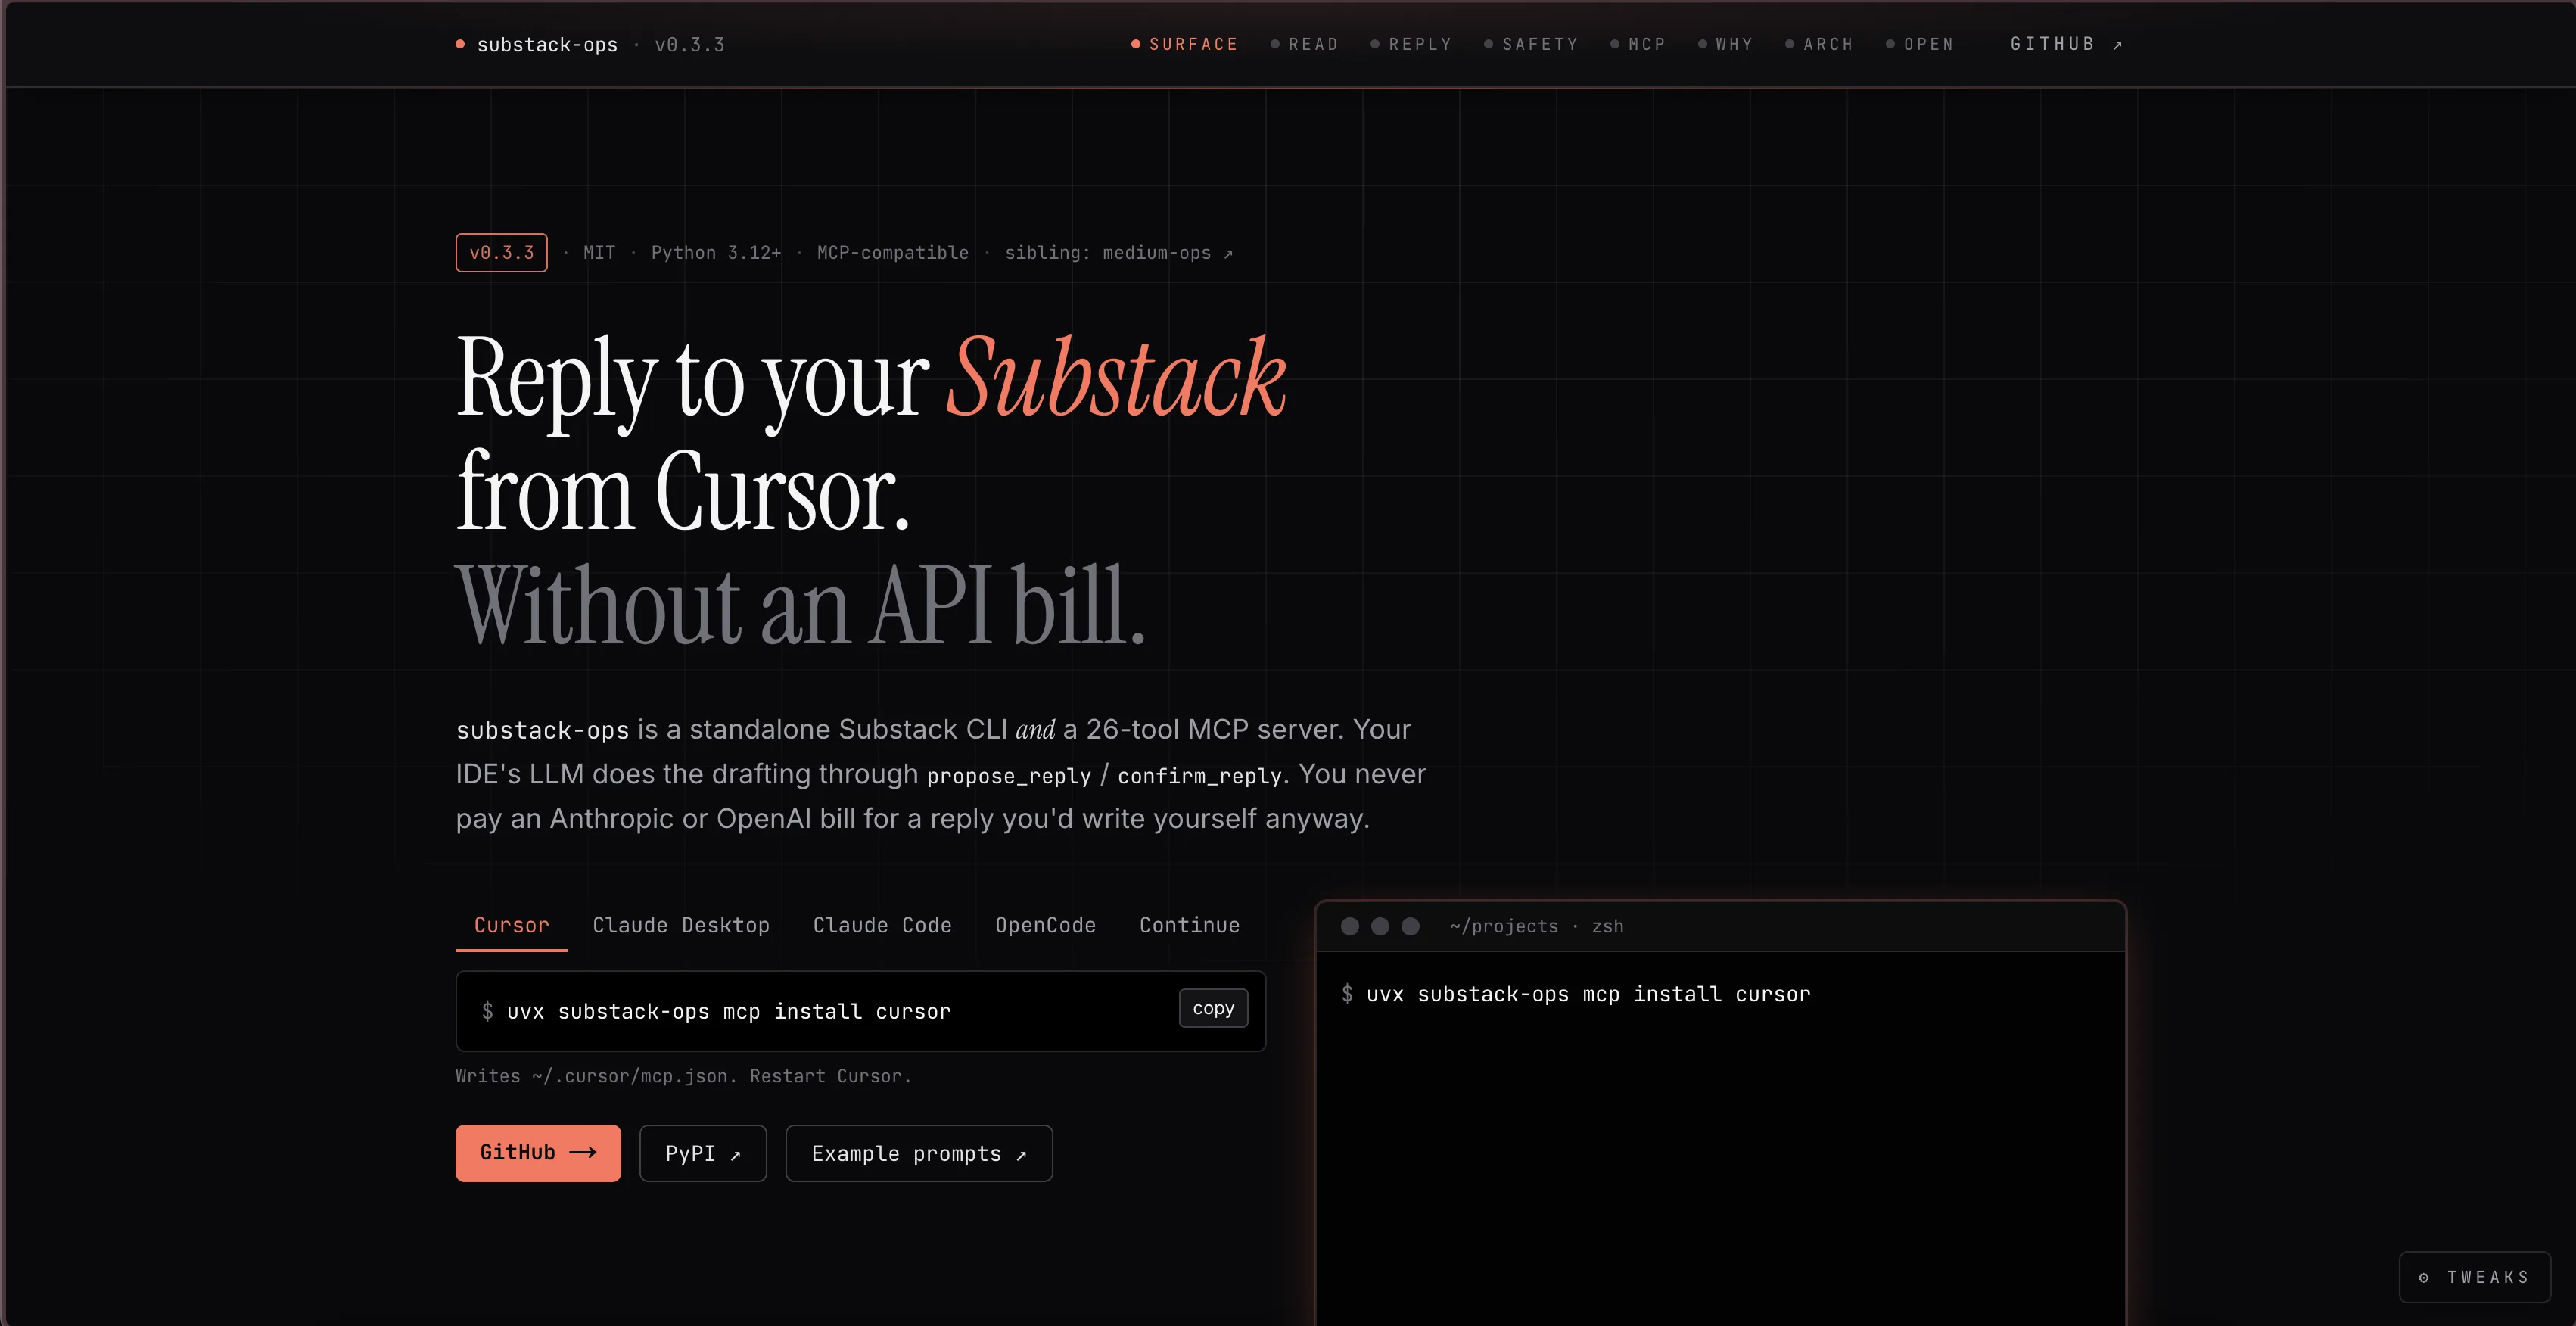The width and height of the screenshot is (2576, 1326).
Task: Click the 'Python 3.12+' label
Action: coord(716,253)
